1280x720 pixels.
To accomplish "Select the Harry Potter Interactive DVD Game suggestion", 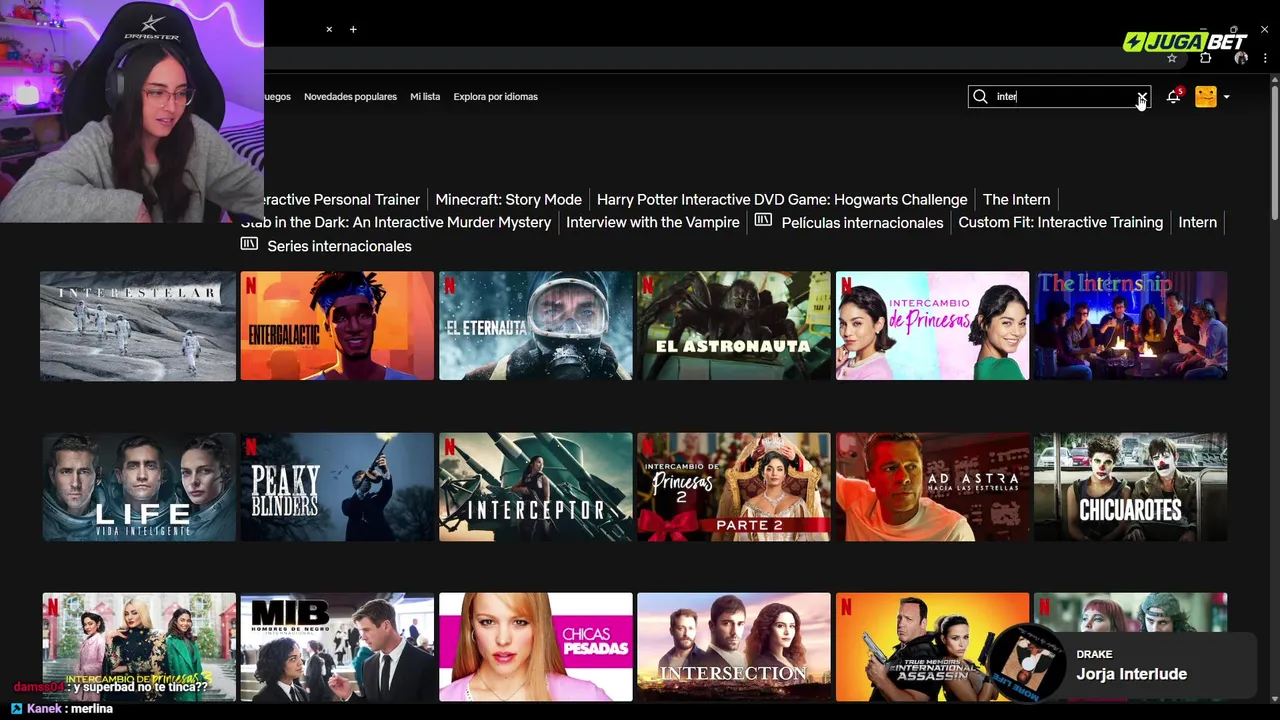I will click(782, 199).
